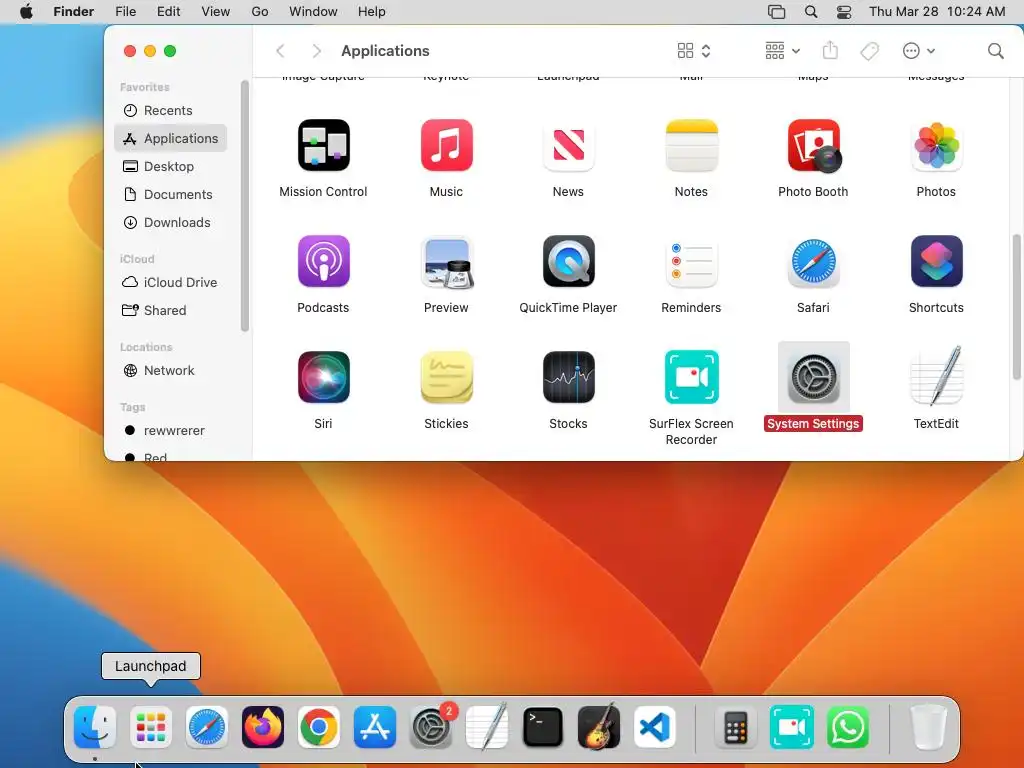Select the Notes app icon
Screen dimensions: 1024x768
tap(691, 145)
